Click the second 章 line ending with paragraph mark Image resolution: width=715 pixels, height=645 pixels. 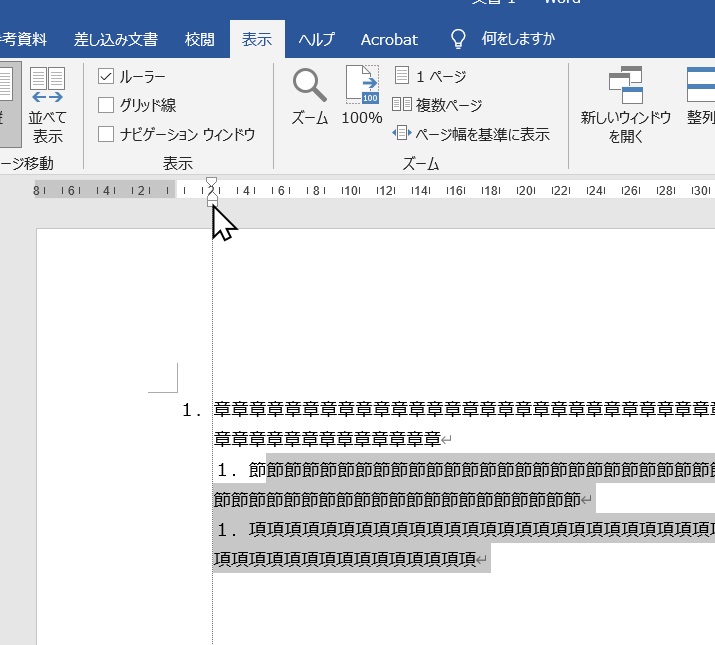coord(333,439)
